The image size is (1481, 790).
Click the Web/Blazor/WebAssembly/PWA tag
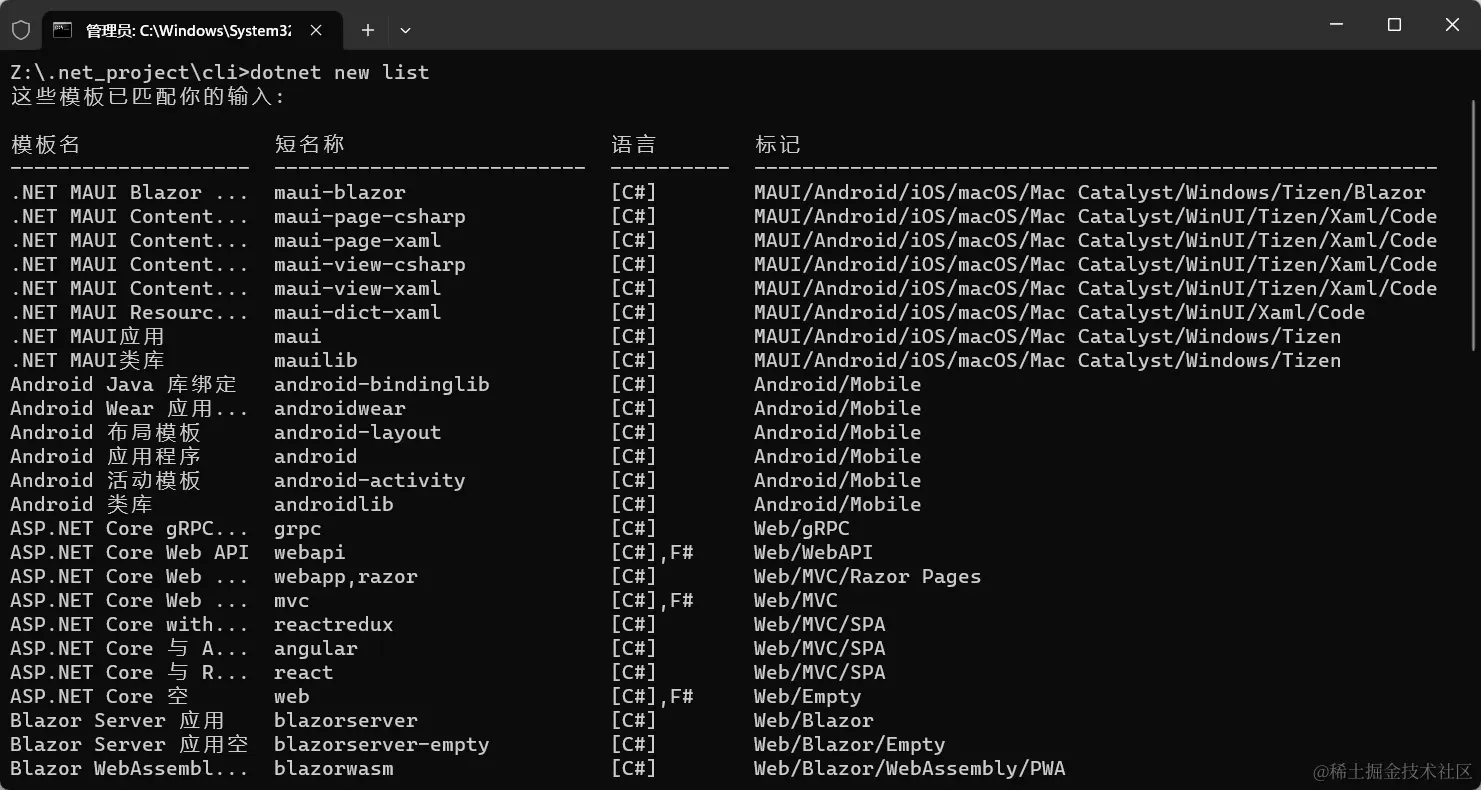[910, 768]
